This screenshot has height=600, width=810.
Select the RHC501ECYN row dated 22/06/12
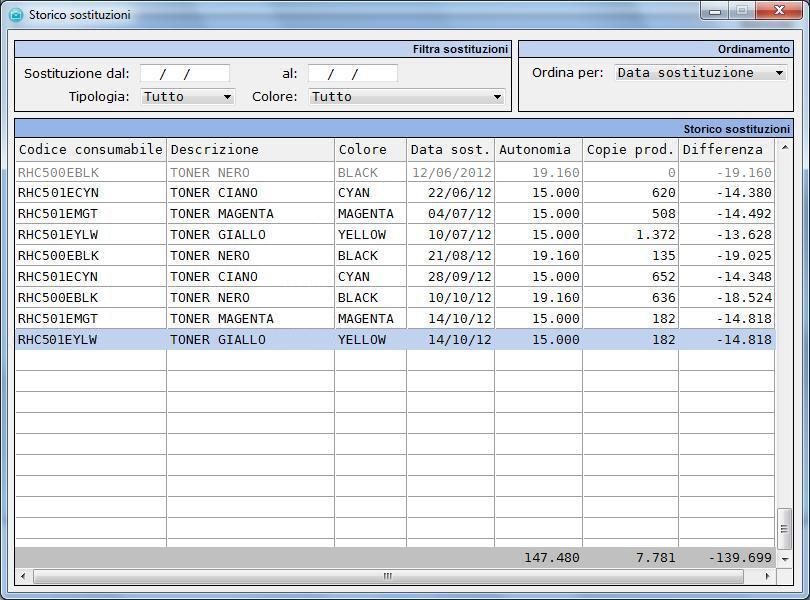(395, 193)
